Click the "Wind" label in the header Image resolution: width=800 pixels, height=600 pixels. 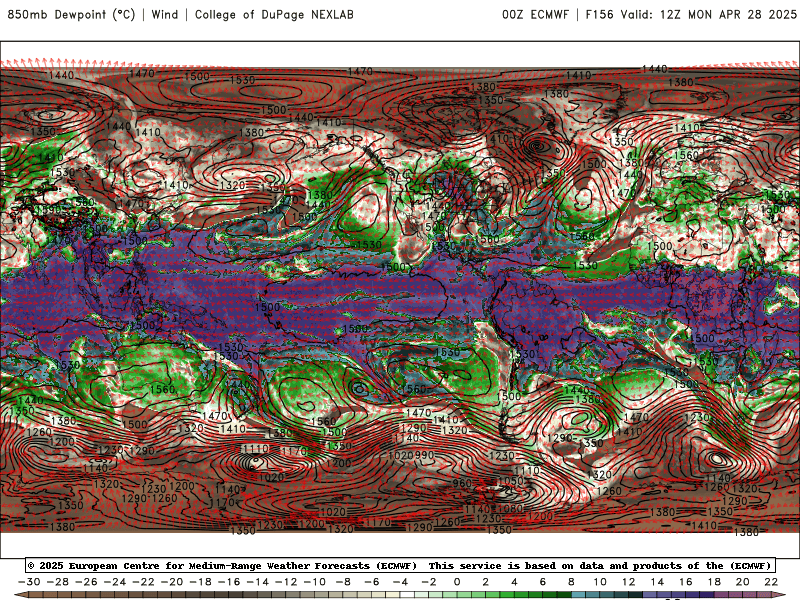pyautogui.click(x=165, y=14)
